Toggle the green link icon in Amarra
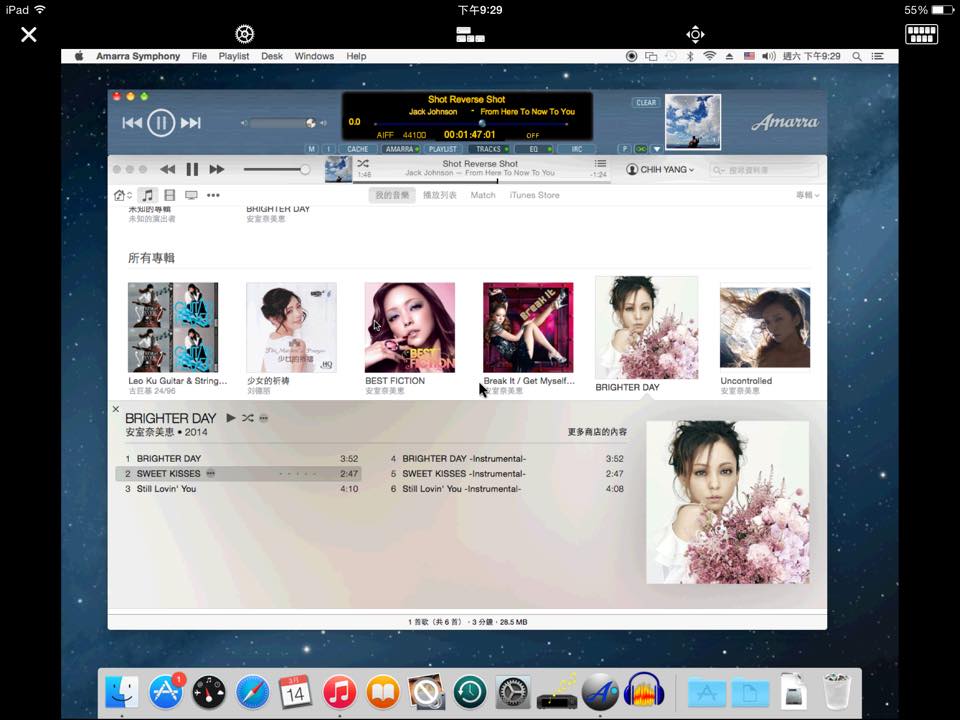This screenshot has width=960, height=720. (641, 149)
